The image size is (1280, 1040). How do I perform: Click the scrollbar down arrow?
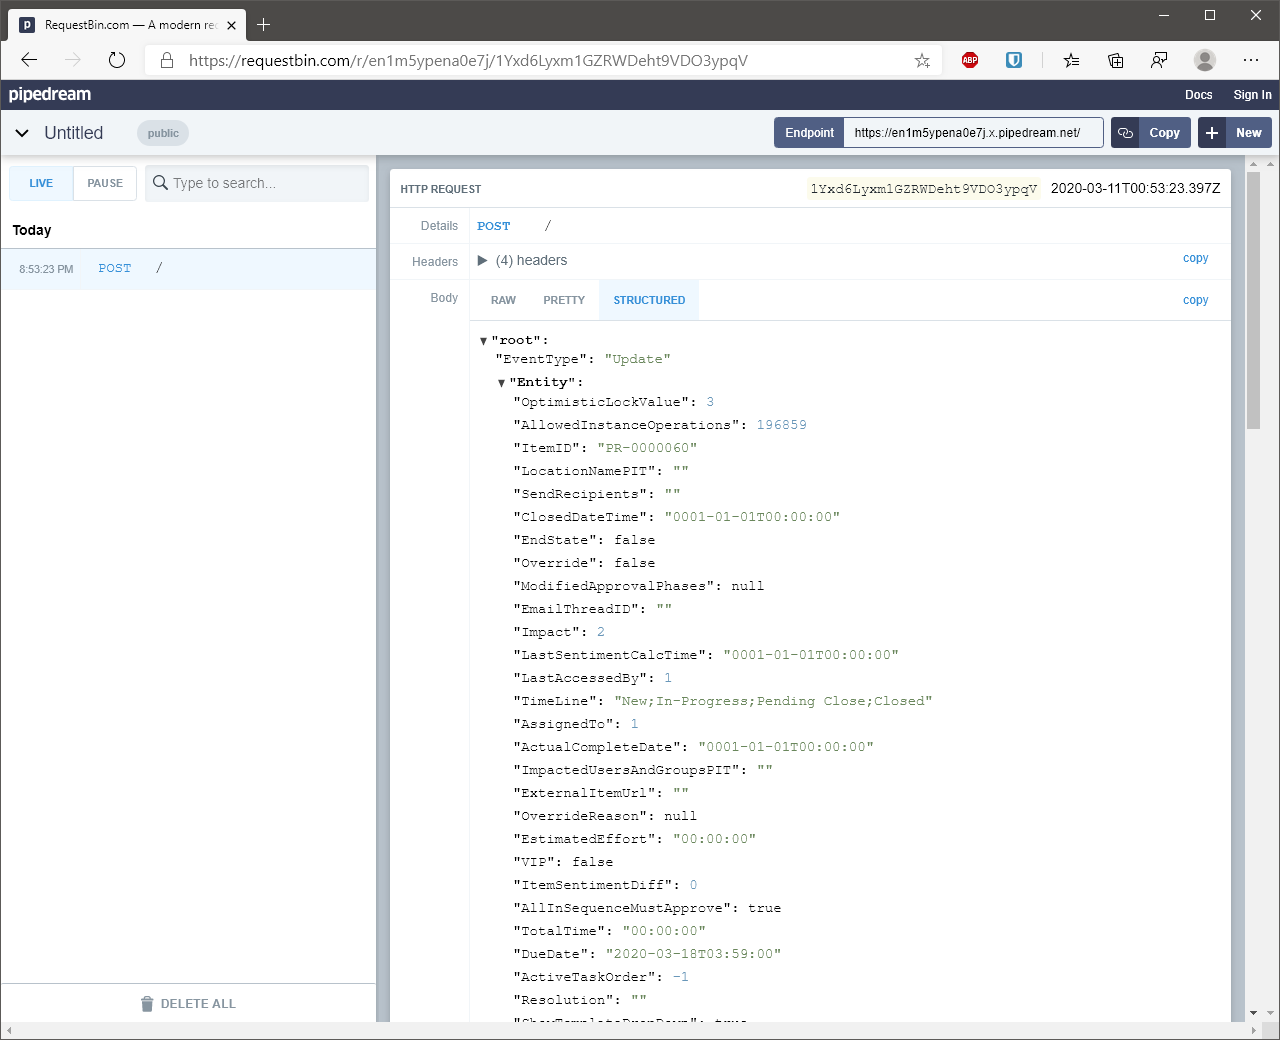(1253, 1013)
